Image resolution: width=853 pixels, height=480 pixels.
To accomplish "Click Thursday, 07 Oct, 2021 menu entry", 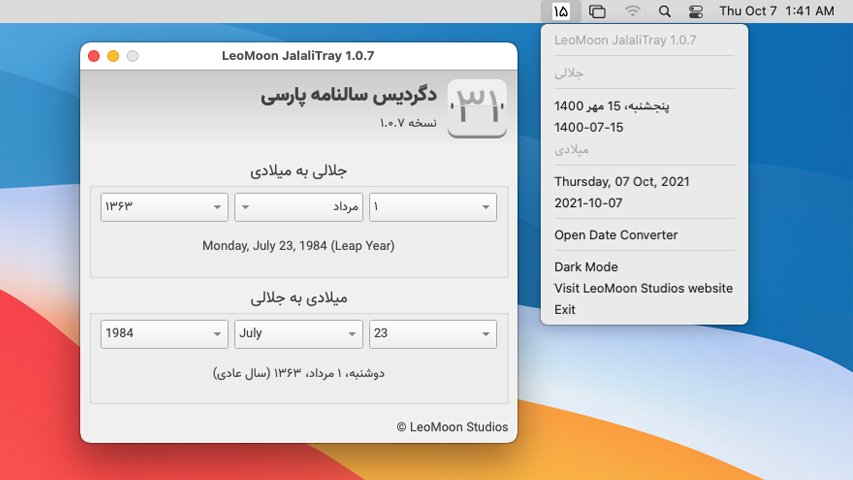I will [x=644, y=181].
